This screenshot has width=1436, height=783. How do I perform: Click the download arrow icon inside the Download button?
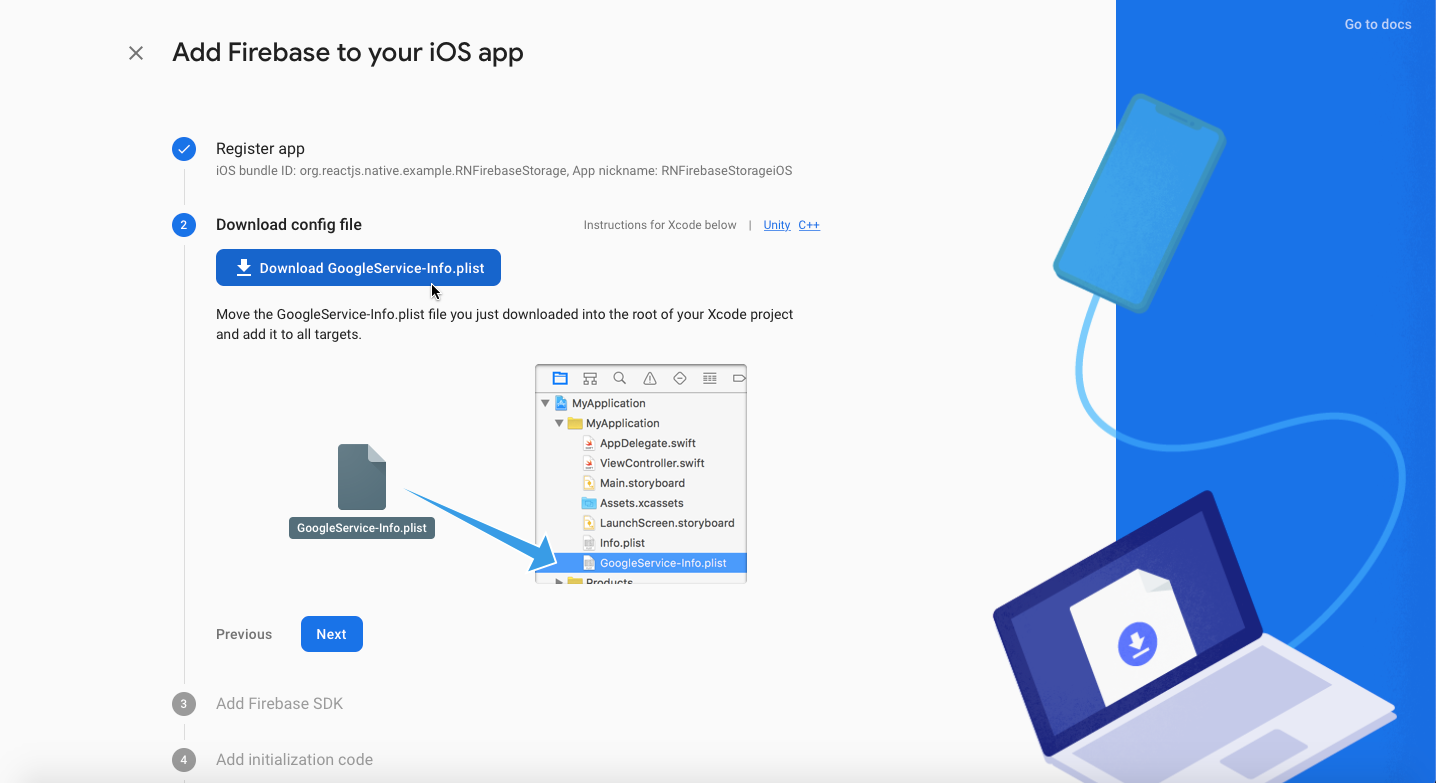point(244,268)
